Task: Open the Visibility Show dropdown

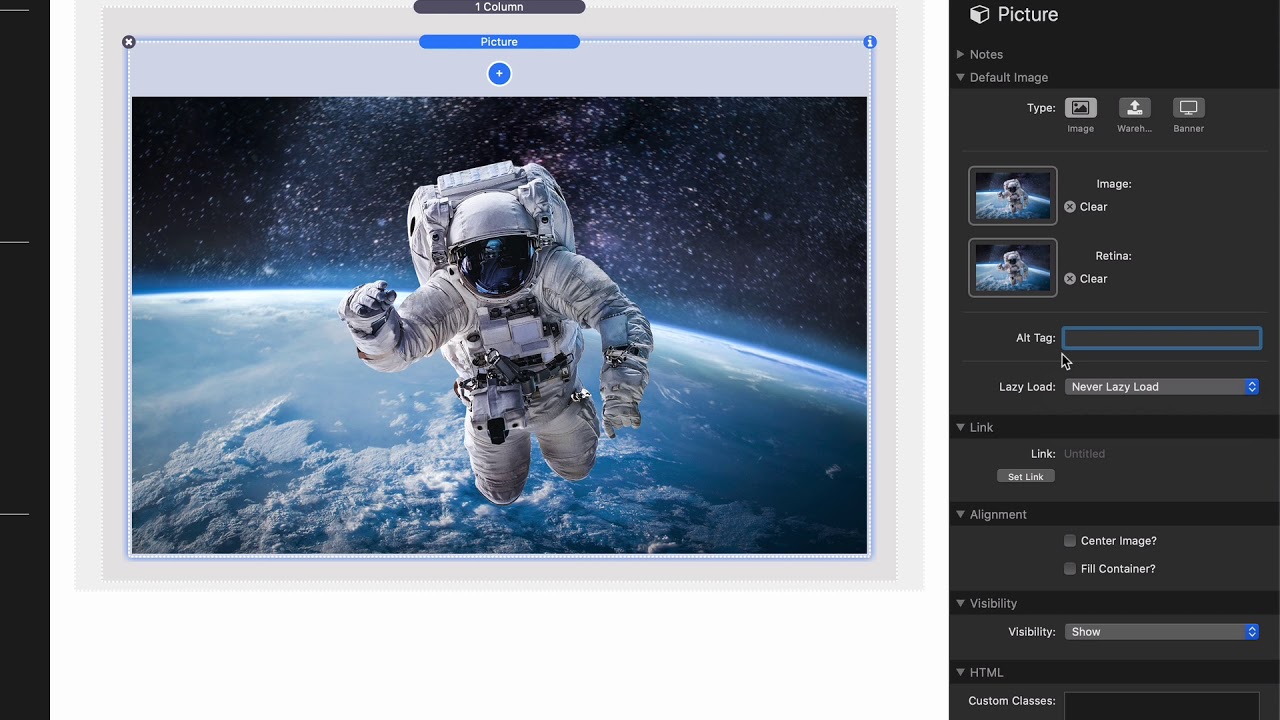Action: [1161, 632]
